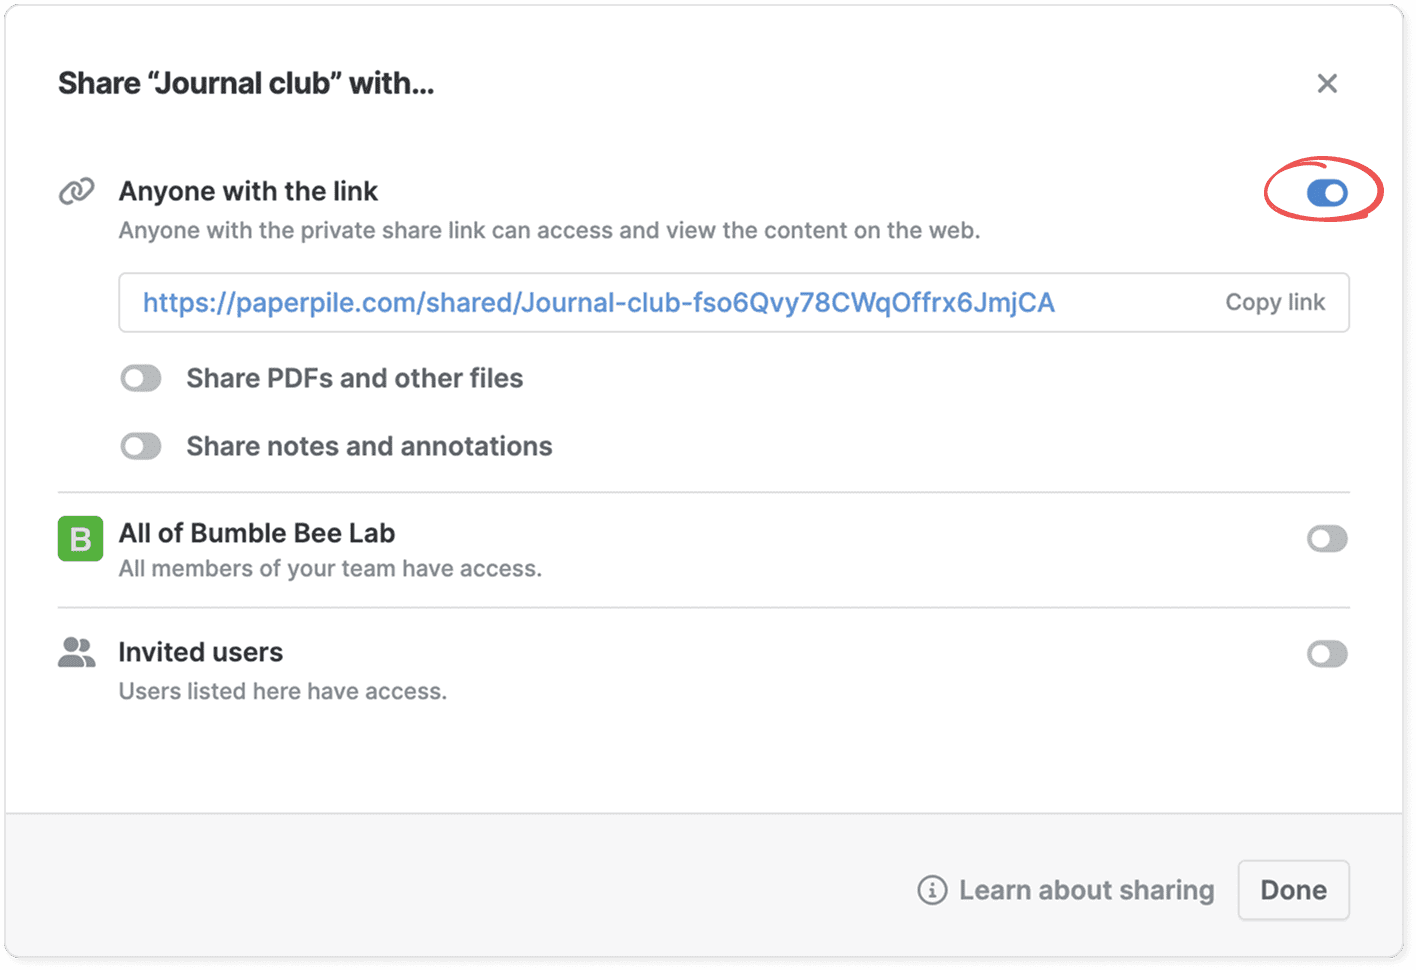
Task: Close the share dialog with X
Action: coord(1327,83)
